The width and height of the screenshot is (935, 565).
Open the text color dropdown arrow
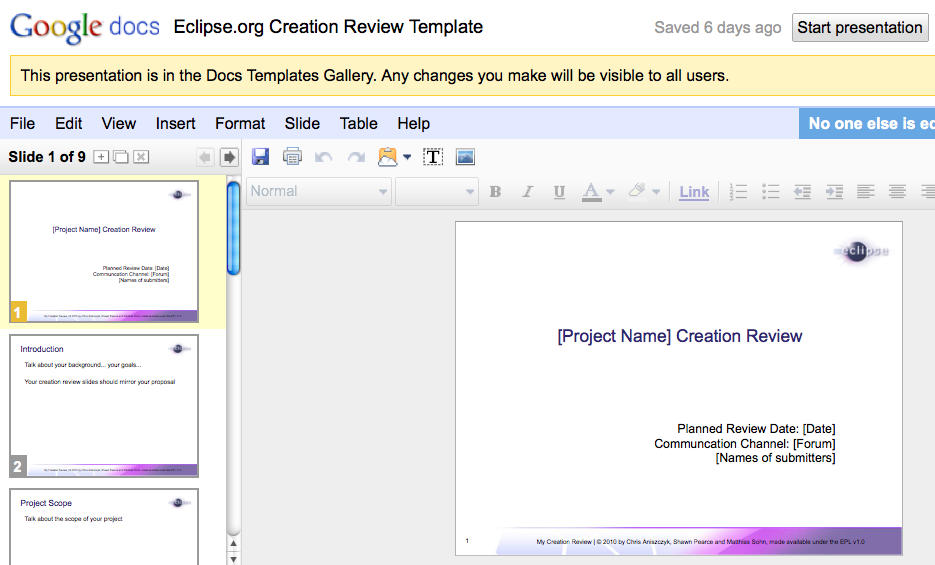pyautogui.click(x=610, y=192)
